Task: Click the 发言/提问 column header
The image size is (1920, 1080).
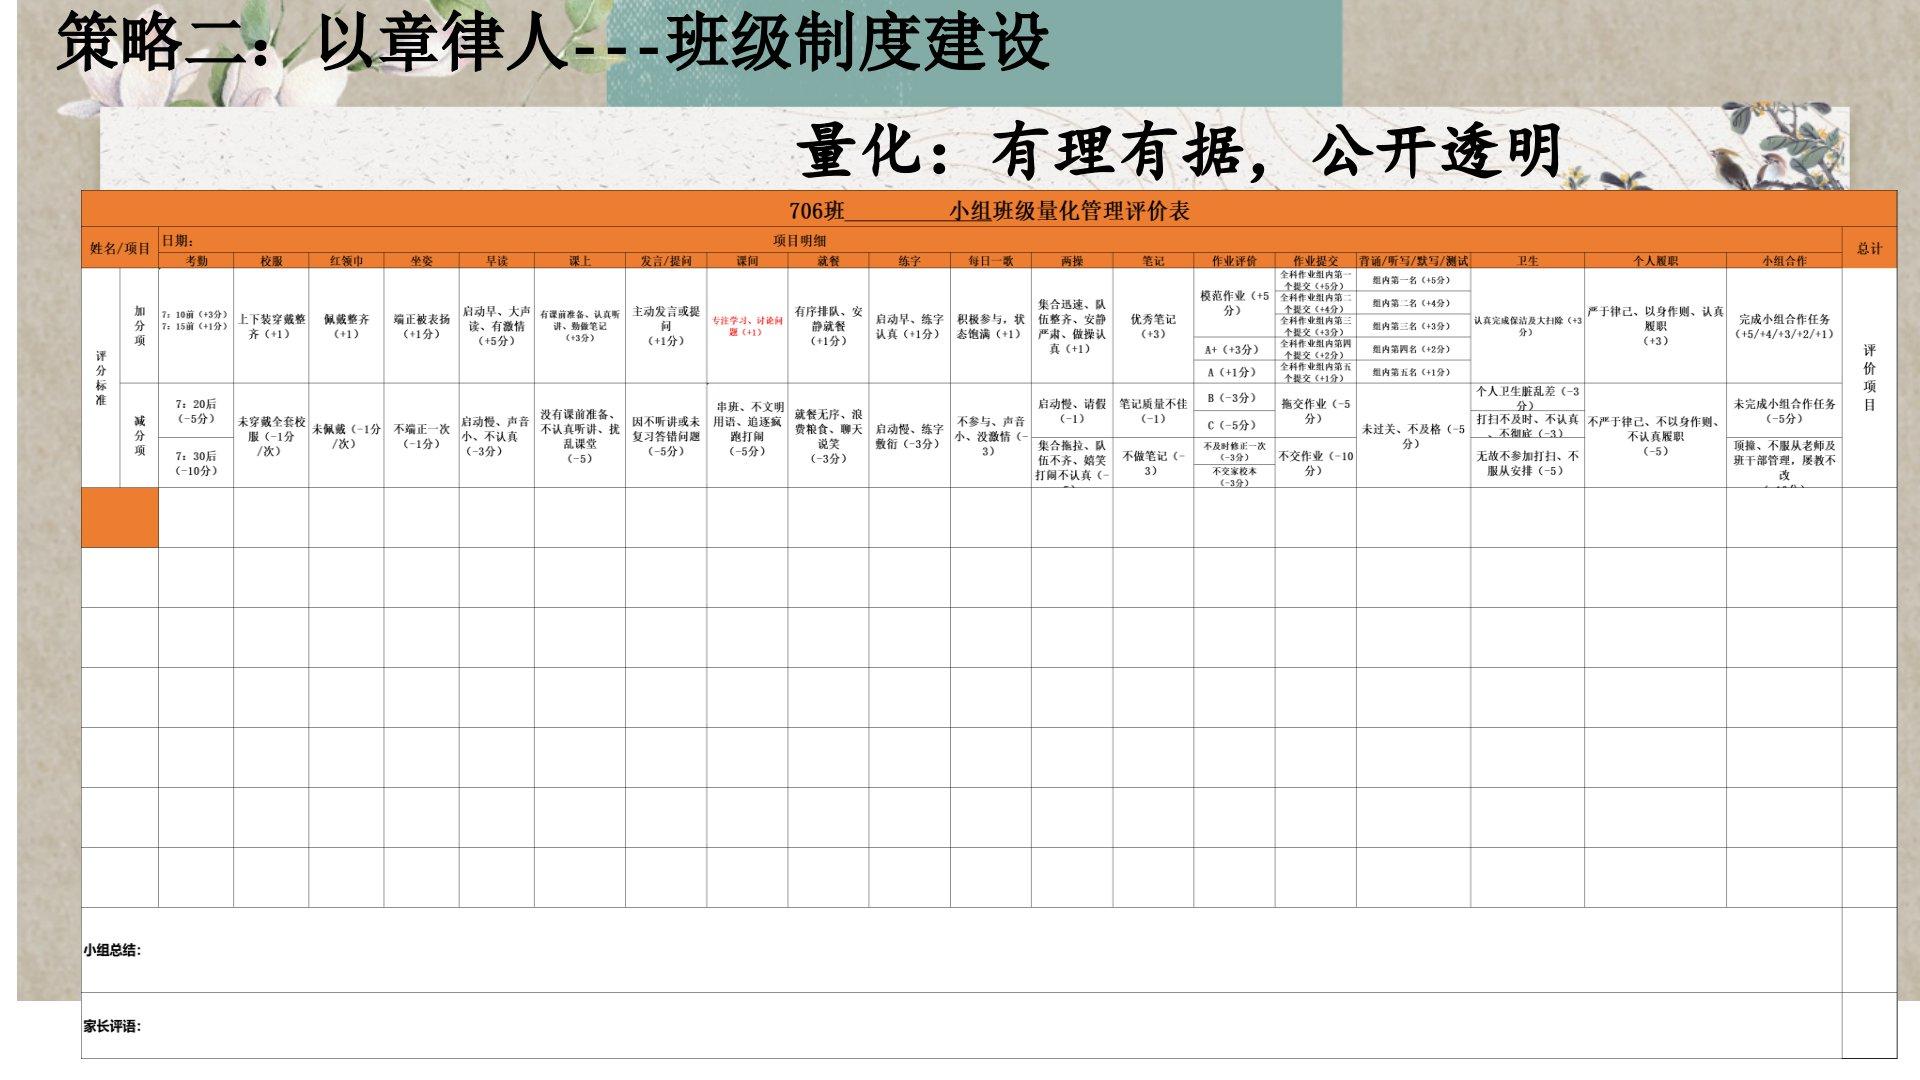Action: pyautogui.click(x=665, y=261)
